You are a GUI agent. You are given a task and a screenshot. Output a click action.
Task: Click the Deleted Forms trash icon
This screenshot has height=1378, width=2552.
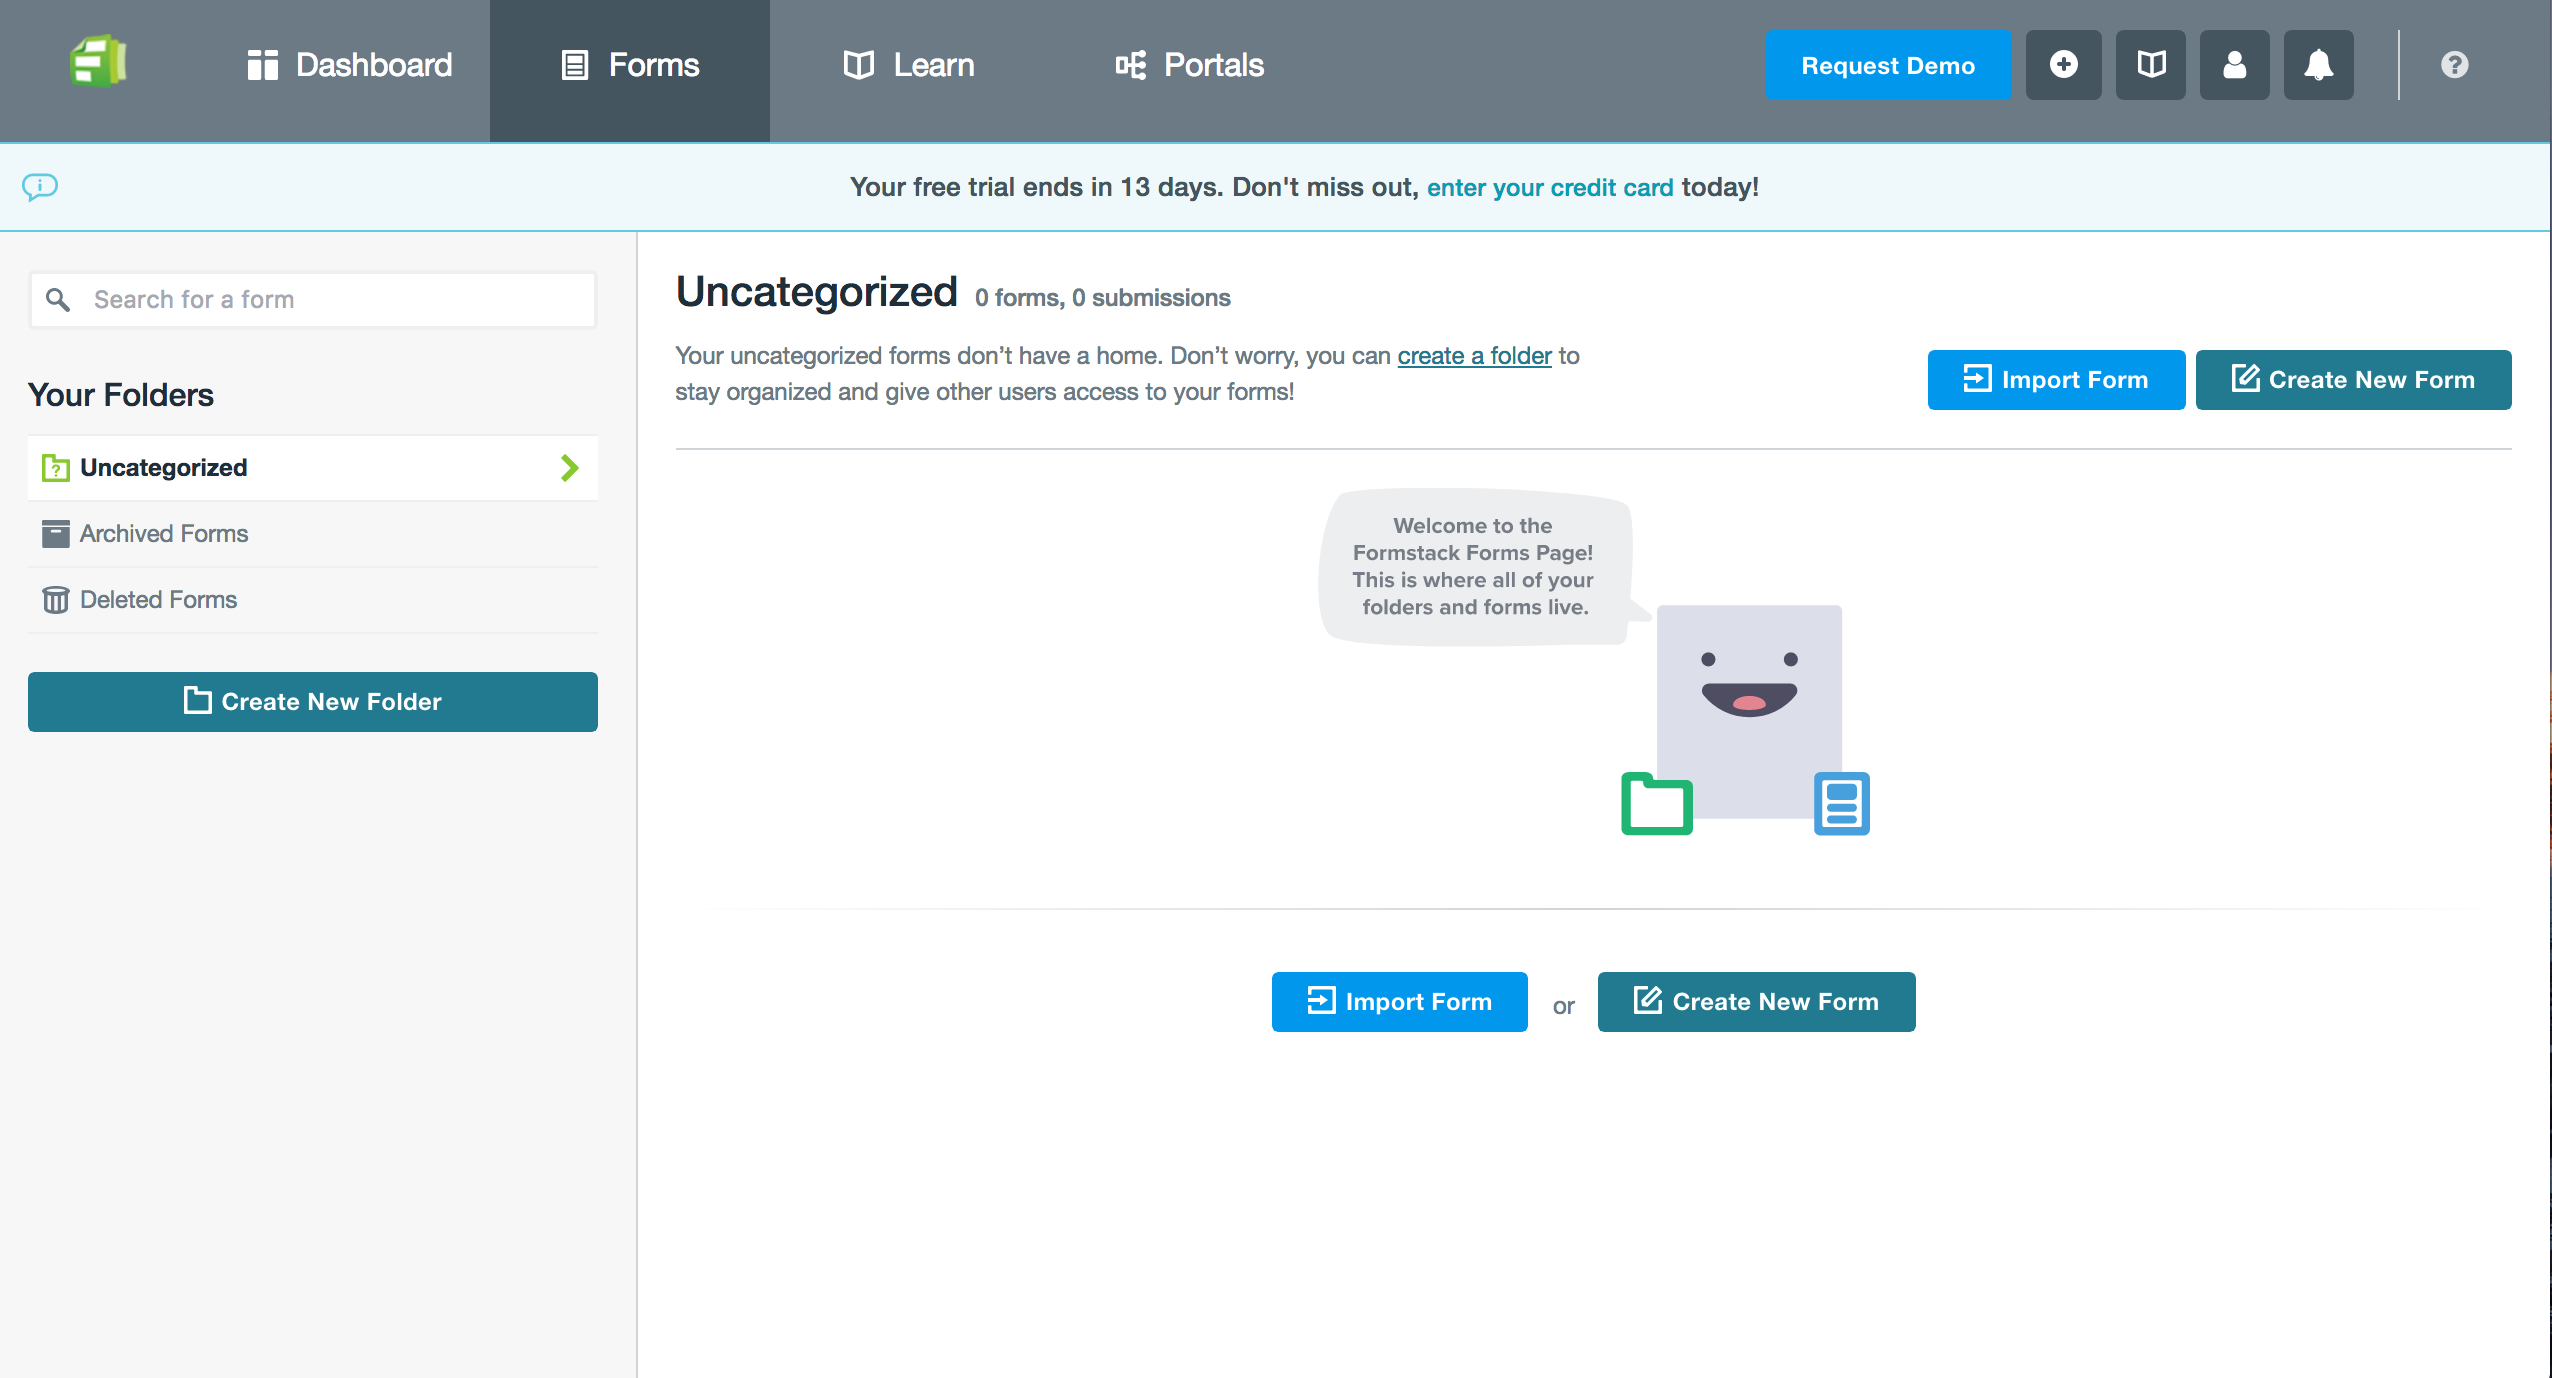55,600
